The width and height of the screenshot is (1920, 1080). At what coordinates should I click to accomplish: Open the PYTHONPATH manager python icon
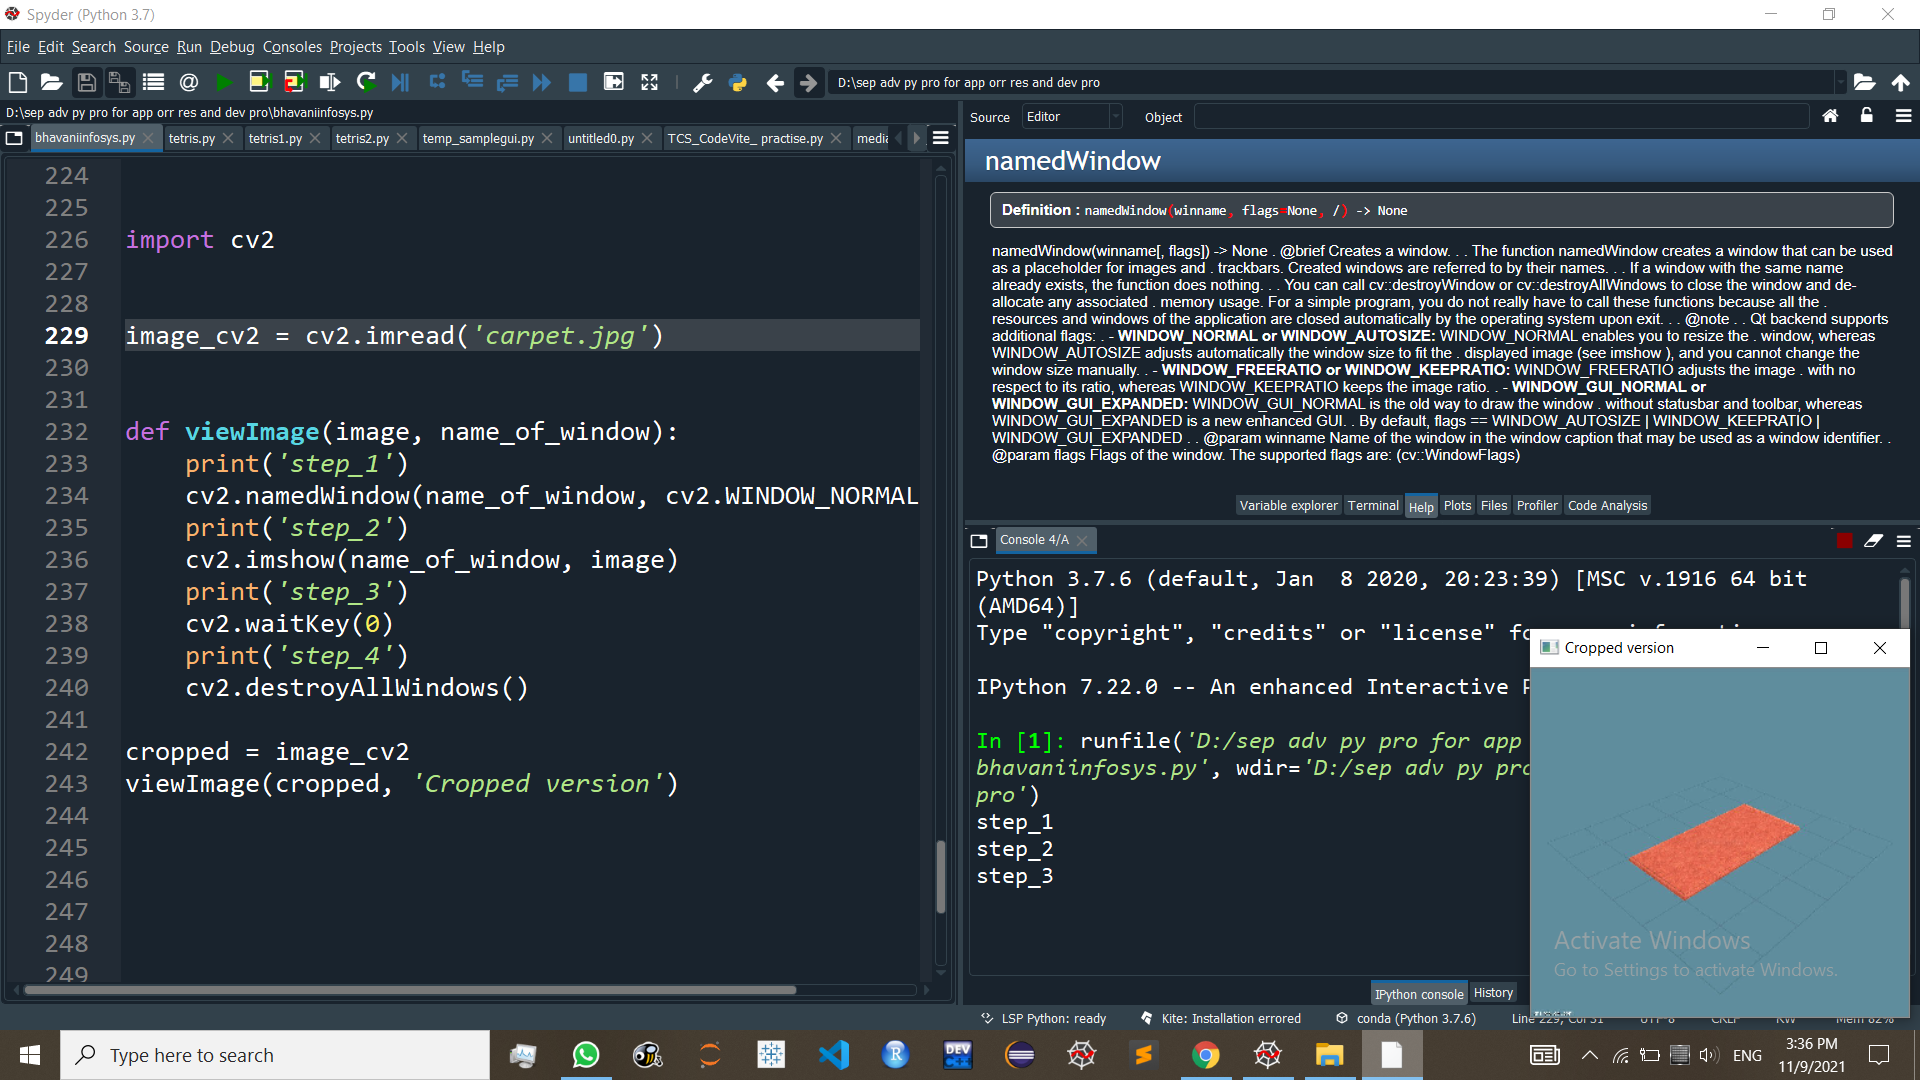click(738, 82)
